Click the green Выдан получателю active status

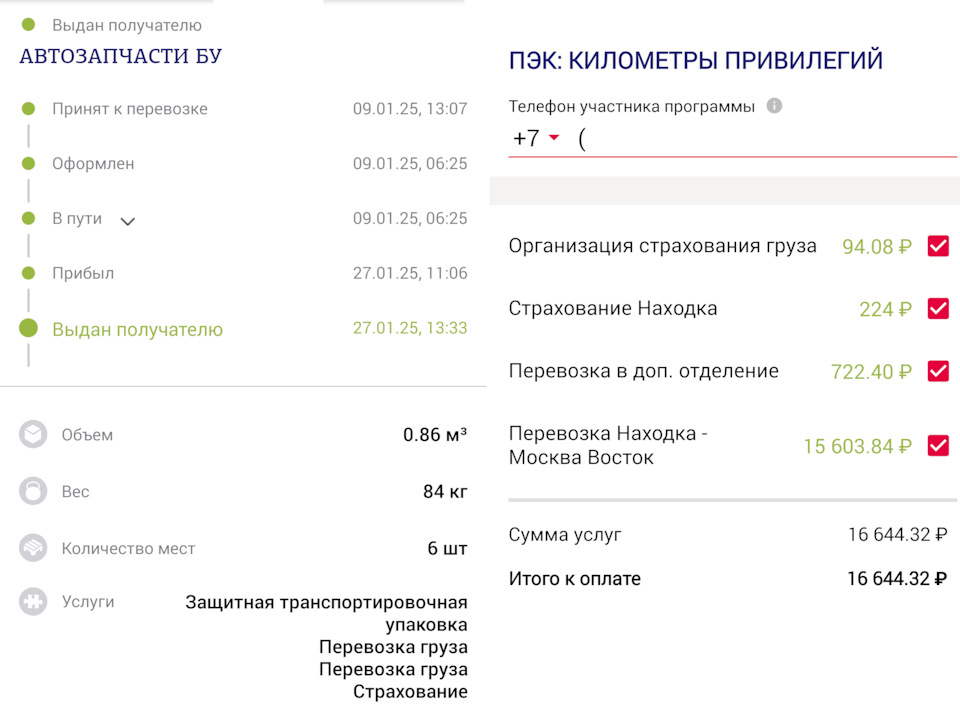point(137,329)
